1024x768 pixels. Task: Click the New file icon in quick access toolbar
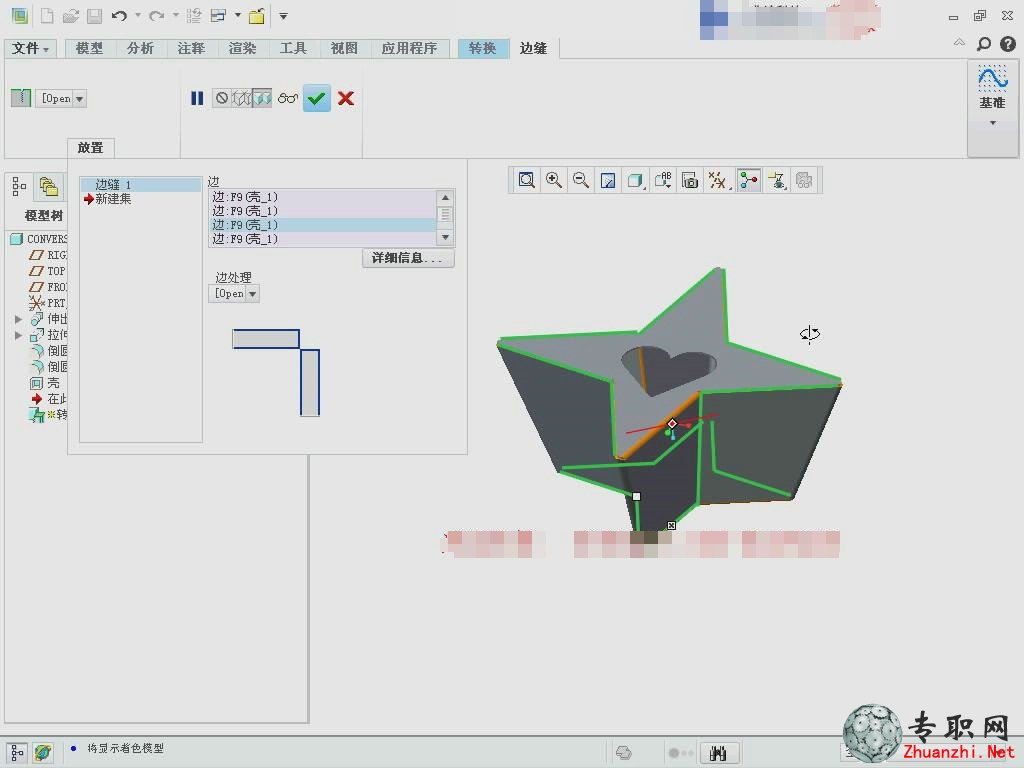47,16
